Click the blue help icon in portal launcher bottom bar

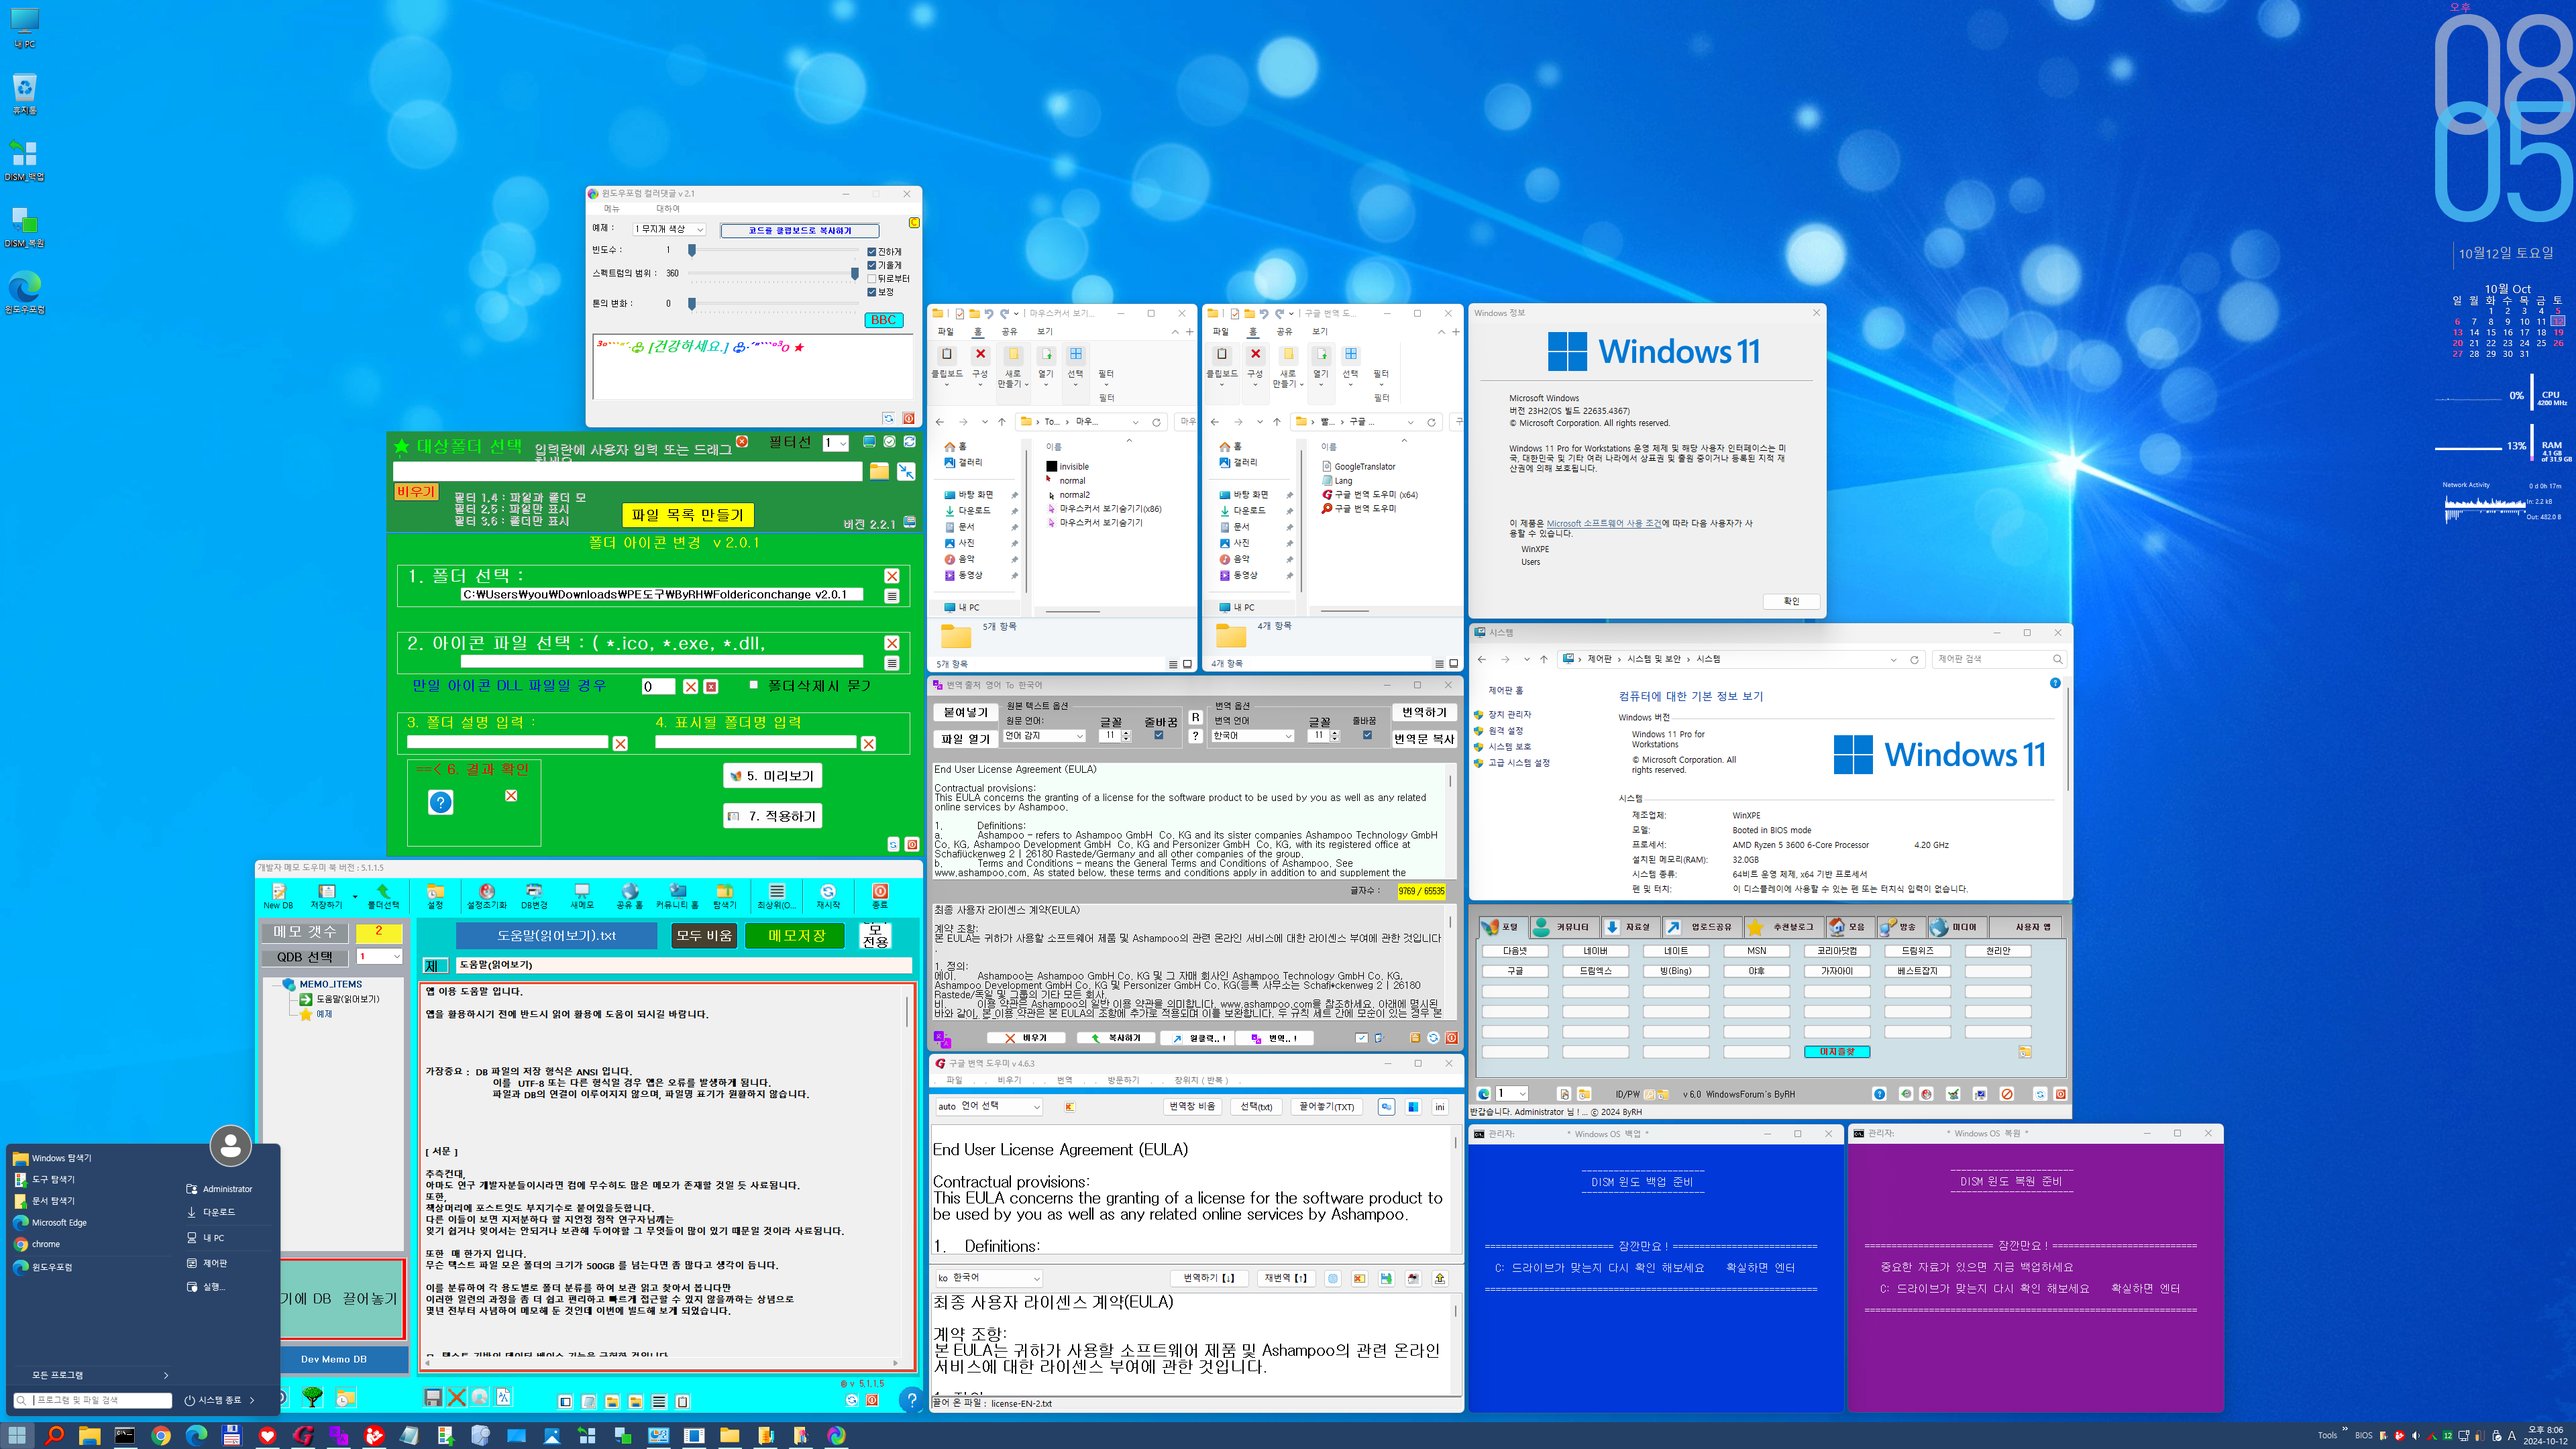tap(1879, 1094)
